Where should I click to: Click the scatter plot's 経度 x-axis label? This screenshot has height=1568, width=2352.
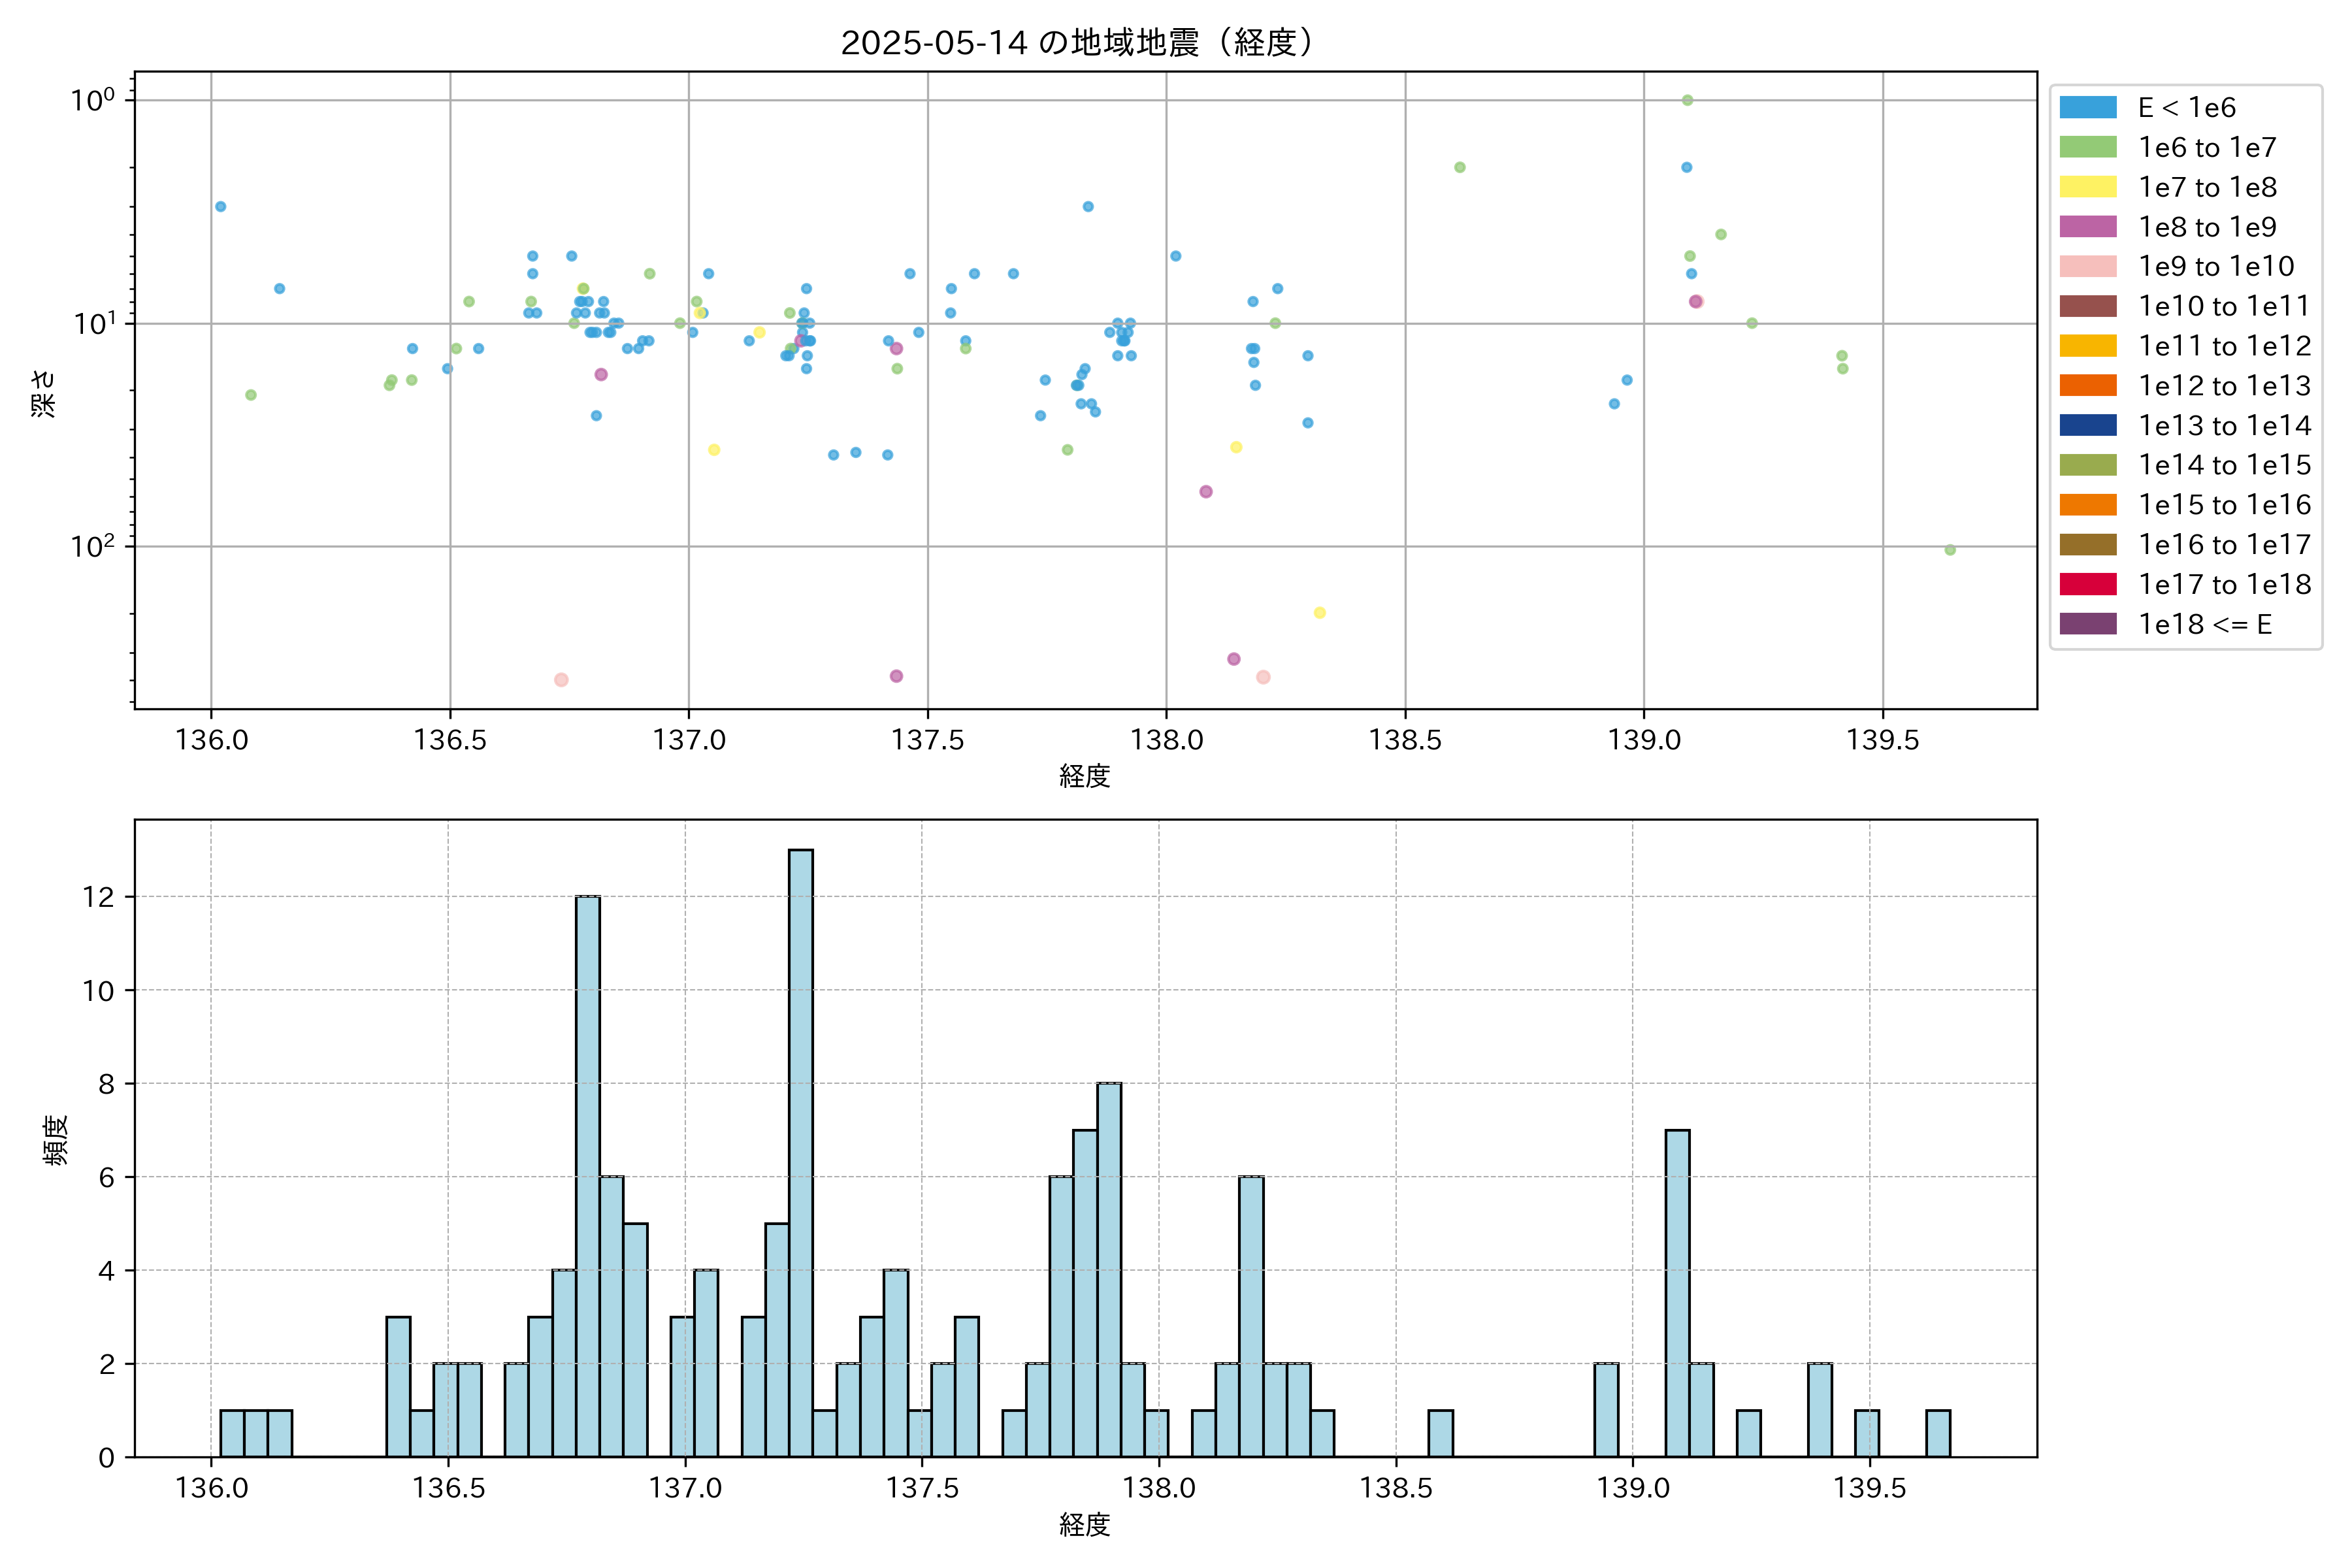pos(1084,776)
